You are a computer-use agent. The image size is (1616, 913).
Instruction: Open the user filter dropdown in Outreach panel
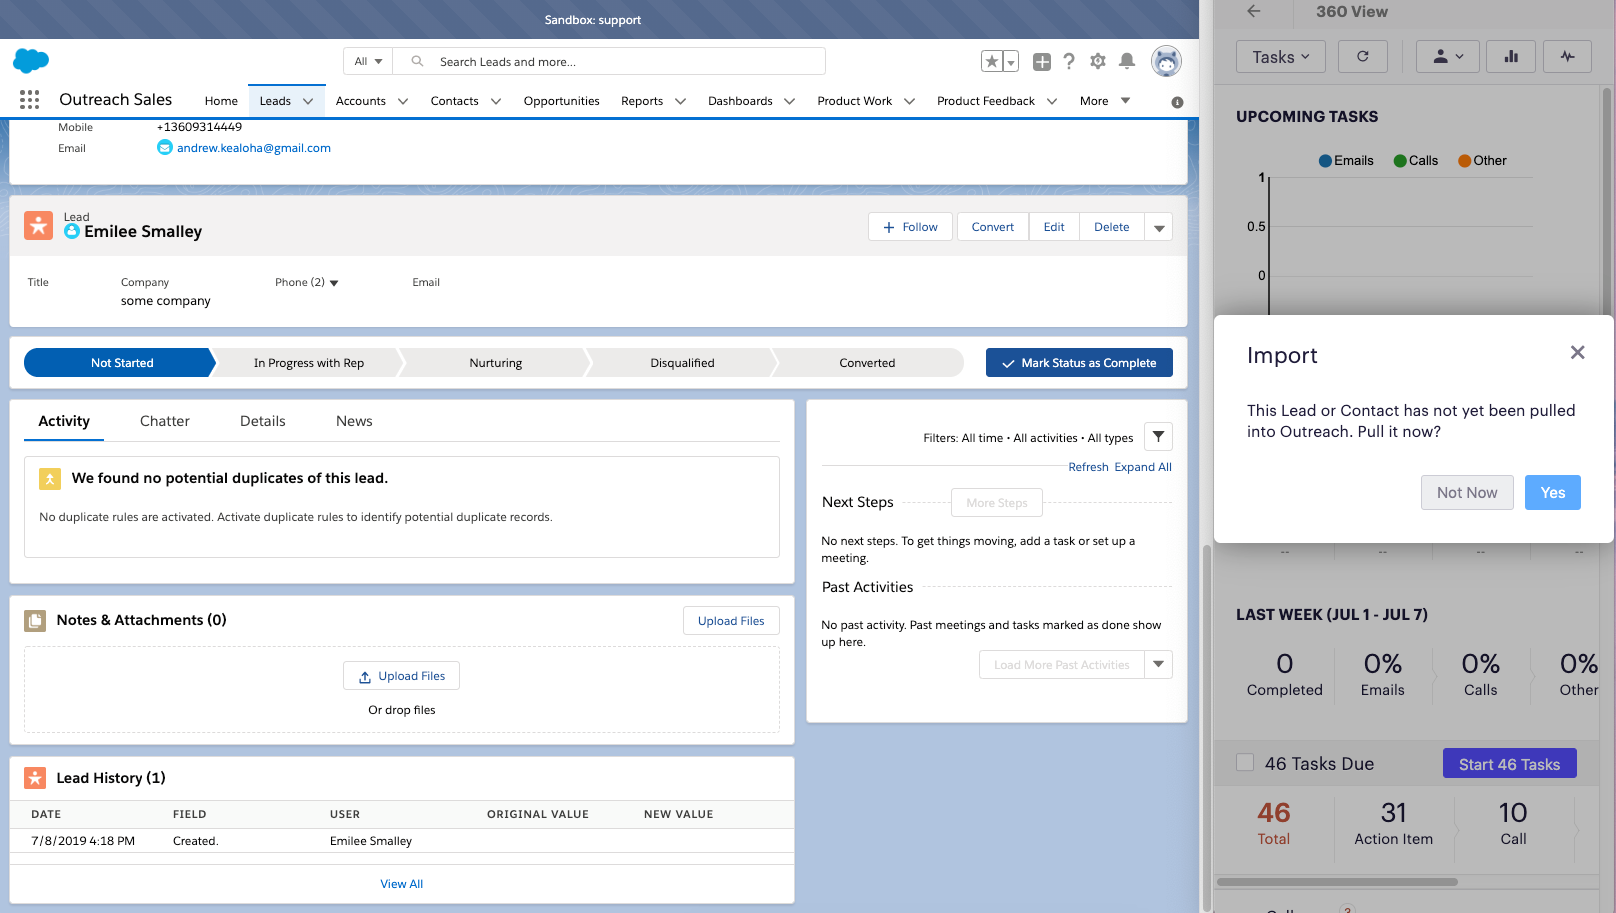click(x=1448, y=57)
